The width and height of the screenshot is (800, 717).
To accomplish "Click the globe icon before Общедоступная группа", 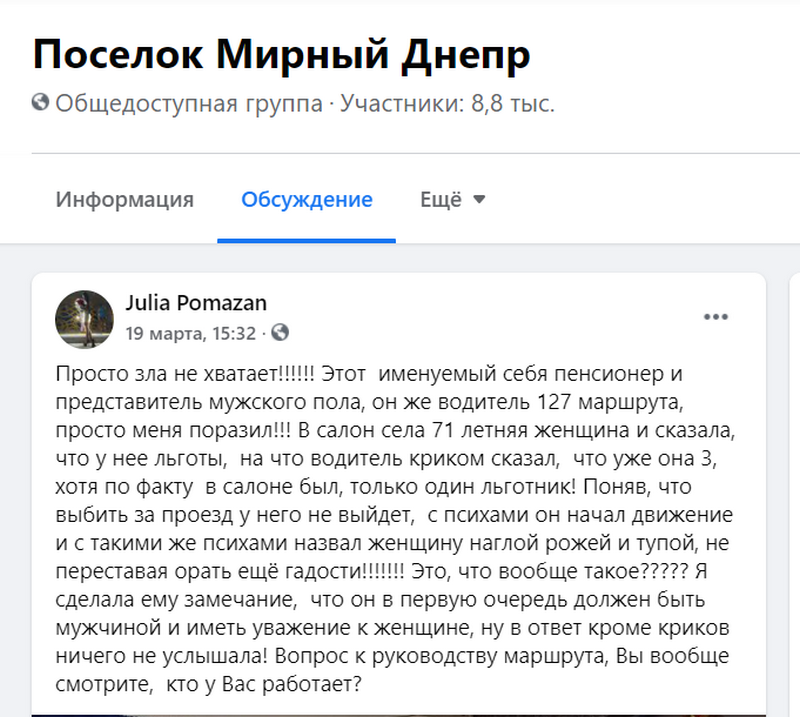I will [41, 102].
